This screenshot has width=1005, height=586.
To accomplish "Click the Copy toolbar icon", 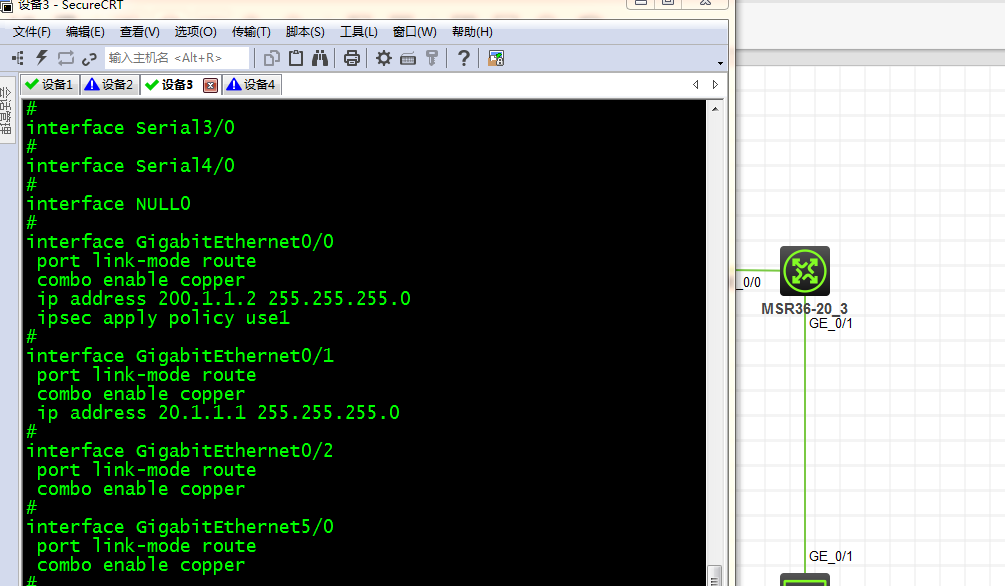I will click(x=272, y=58).
